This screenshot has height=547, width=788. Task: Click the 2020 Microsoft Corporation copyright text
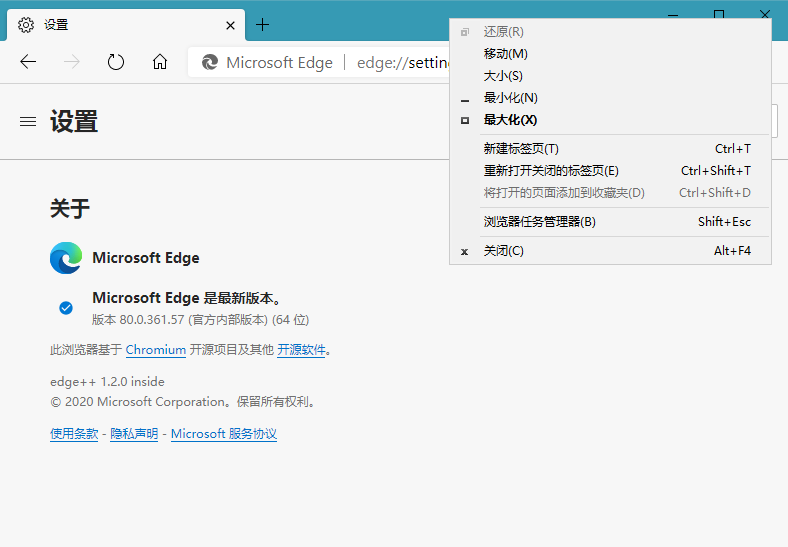(x=184, y=402)
